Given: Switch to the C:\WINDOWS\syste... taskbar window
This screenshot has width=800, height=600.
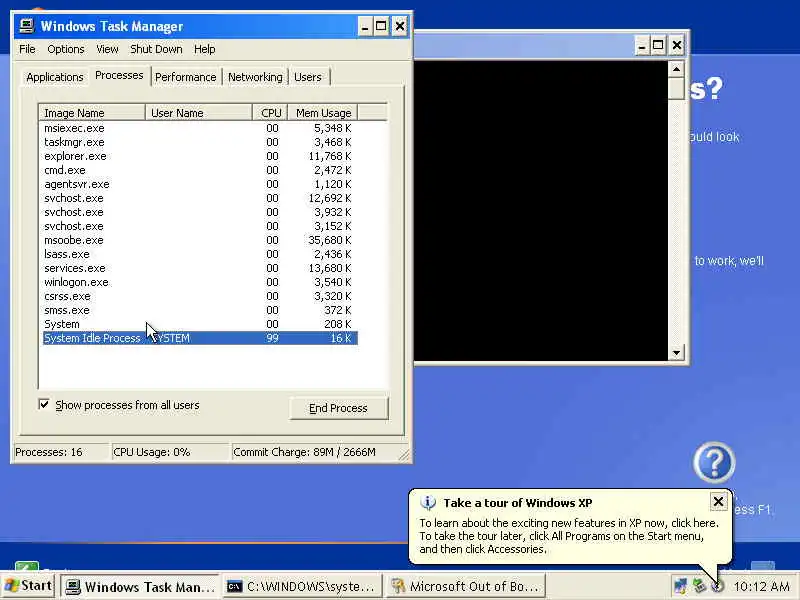Looking at the screenshot, I should click(x=301, y=587).
